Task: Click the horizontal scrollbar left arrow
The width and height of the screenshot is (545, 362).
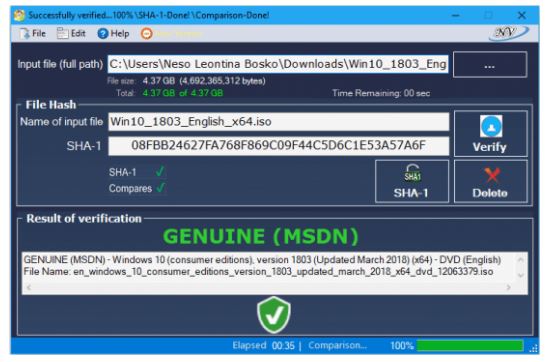Action: click(x=29, y=287)
